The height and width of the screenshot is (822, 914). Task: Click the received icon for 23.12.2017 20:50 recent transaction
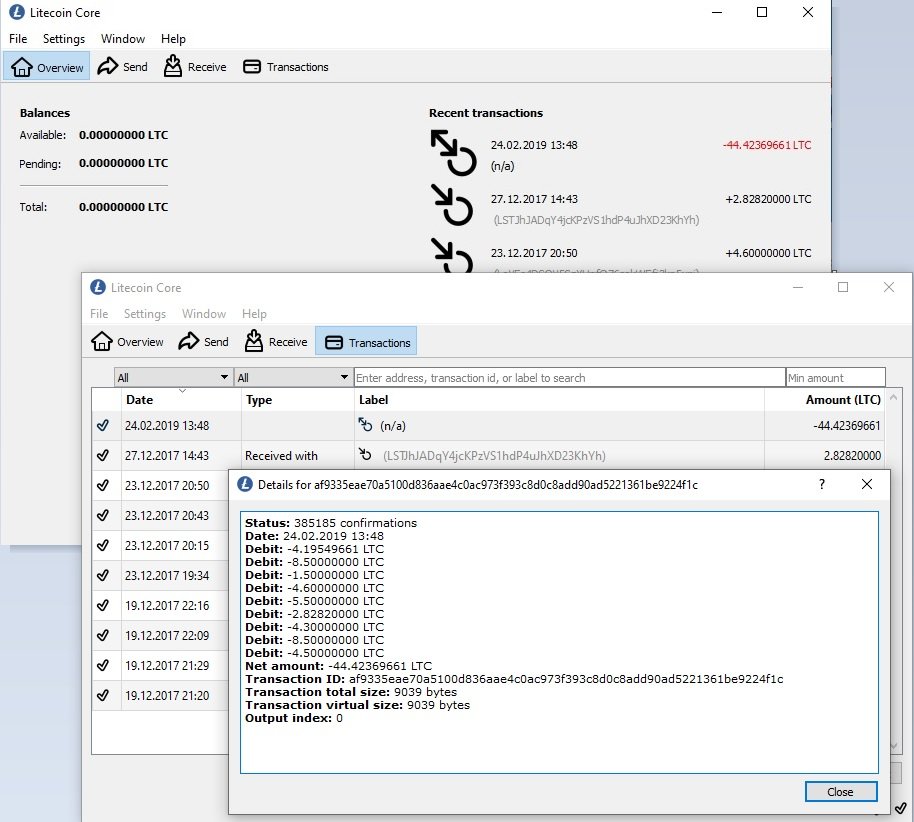452,255
